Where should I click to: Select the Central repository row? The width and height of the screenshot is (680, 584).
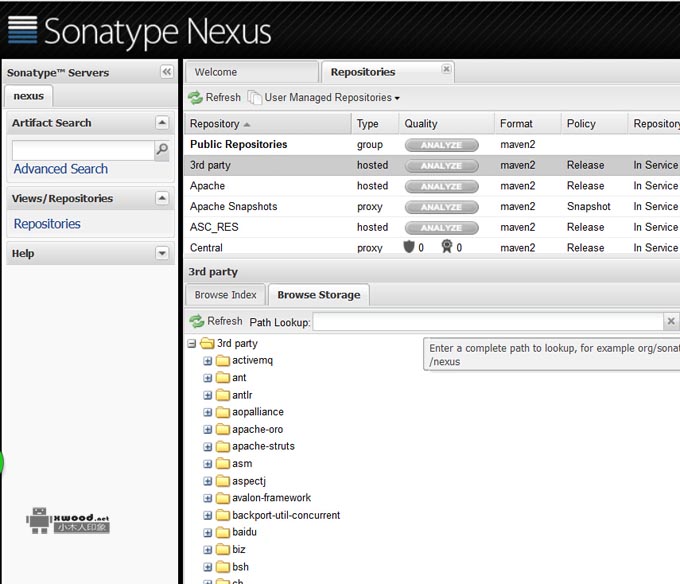pyautogui.click(x=432, y=248)
